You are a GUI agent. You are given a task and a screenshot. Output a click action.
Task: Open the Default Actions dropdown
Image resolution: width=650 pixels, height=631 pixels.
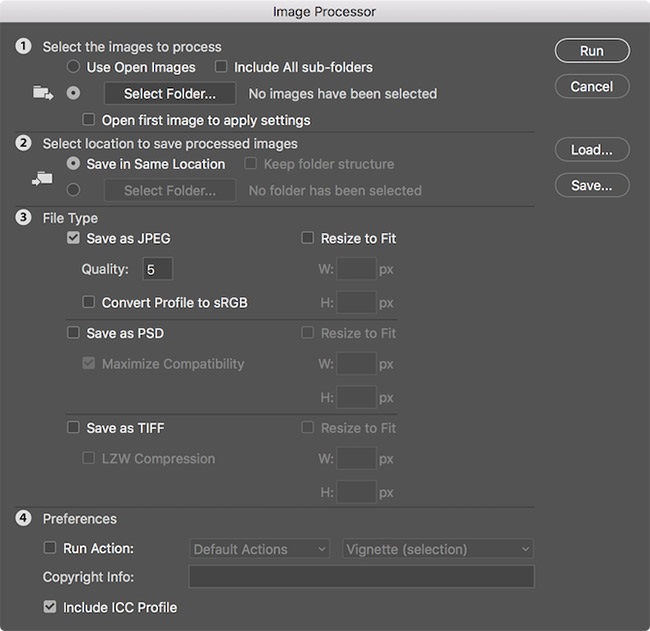coord(260,549)
